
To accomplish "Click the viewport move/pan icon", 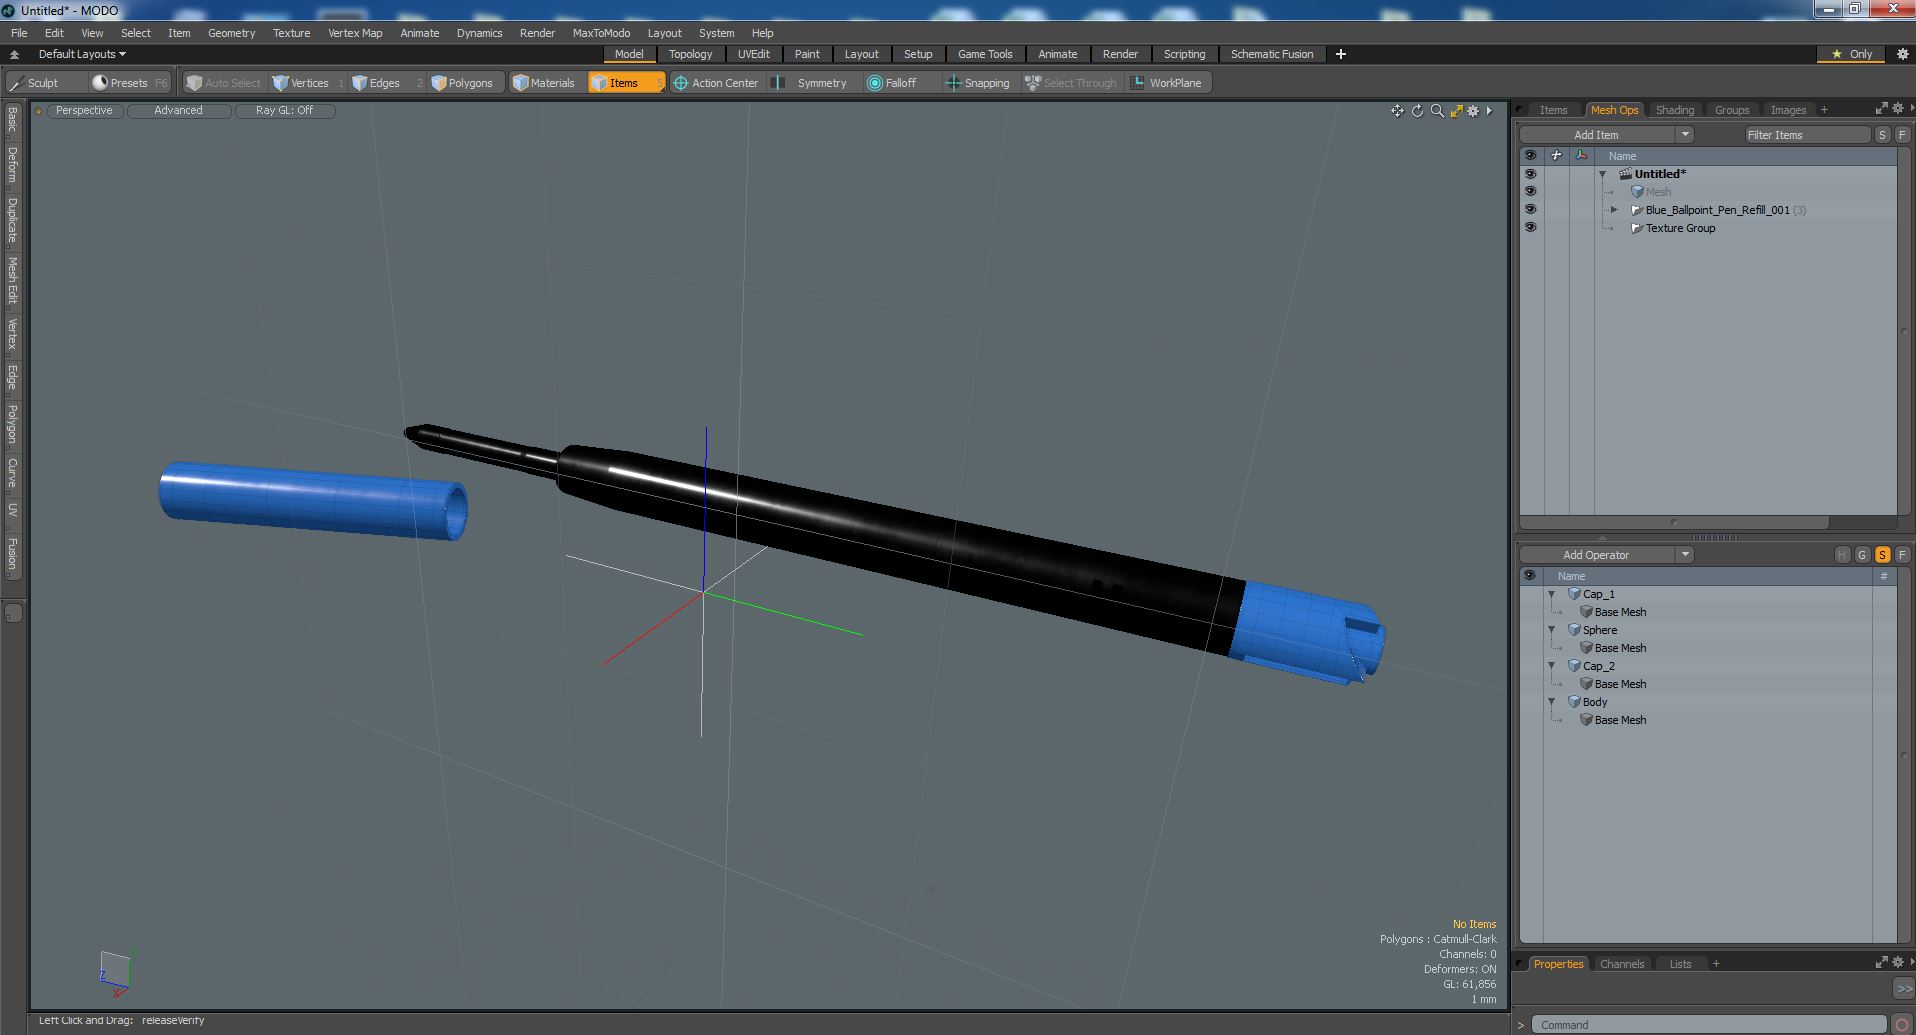I will pyautogui.click(x=1397, y=111).
